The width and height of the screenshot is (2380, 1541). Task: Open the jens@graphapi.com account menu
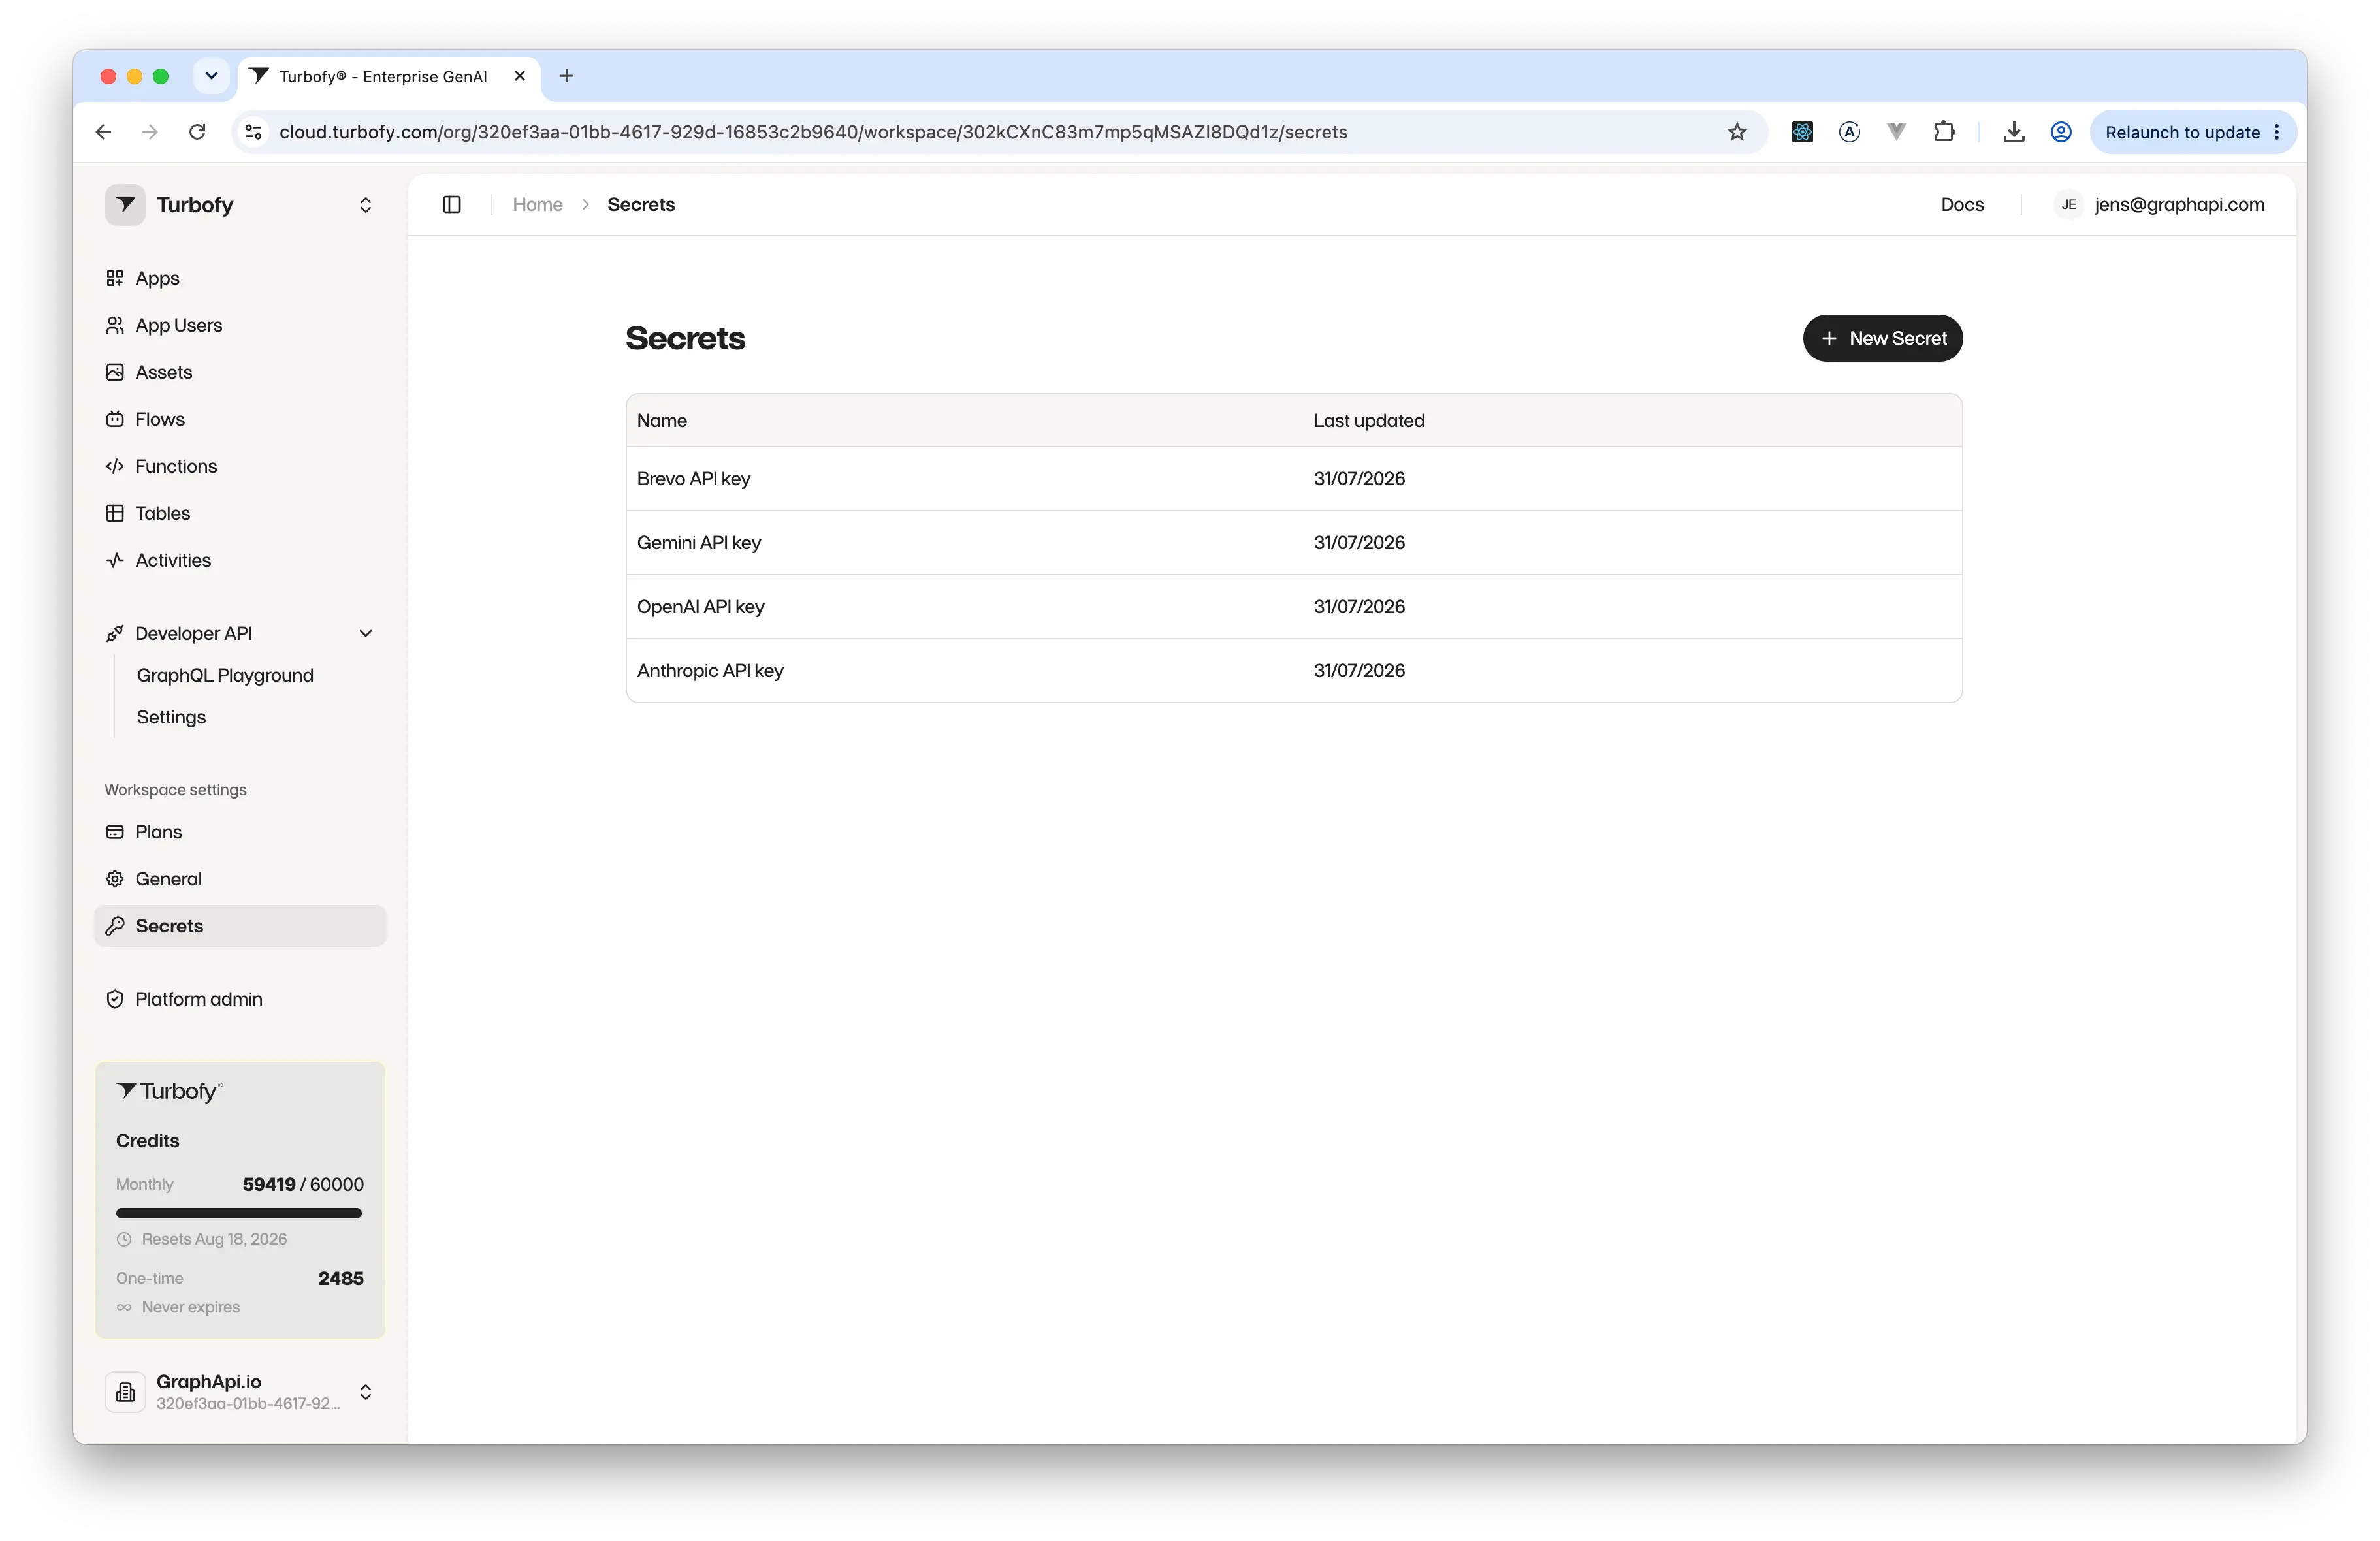pyautogui.click(x=2160, y=204)
